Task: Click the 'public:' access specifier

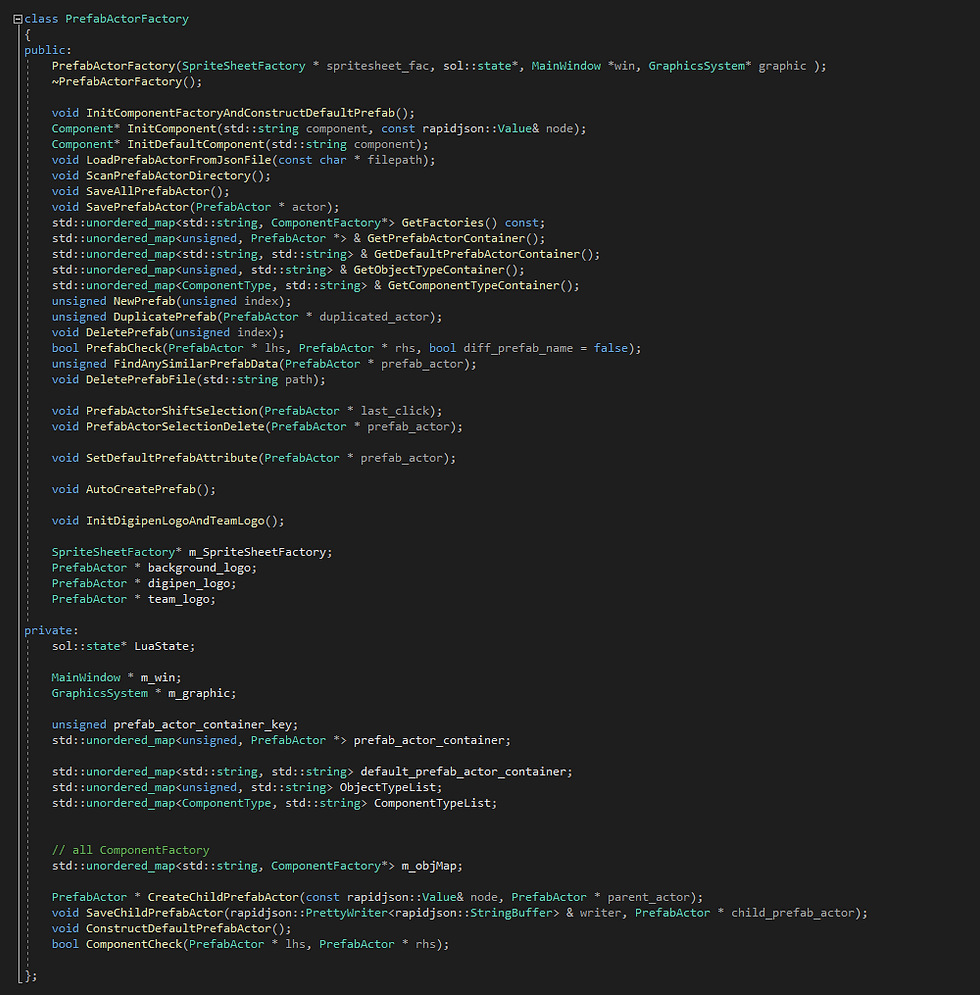Action: (48, 50)
